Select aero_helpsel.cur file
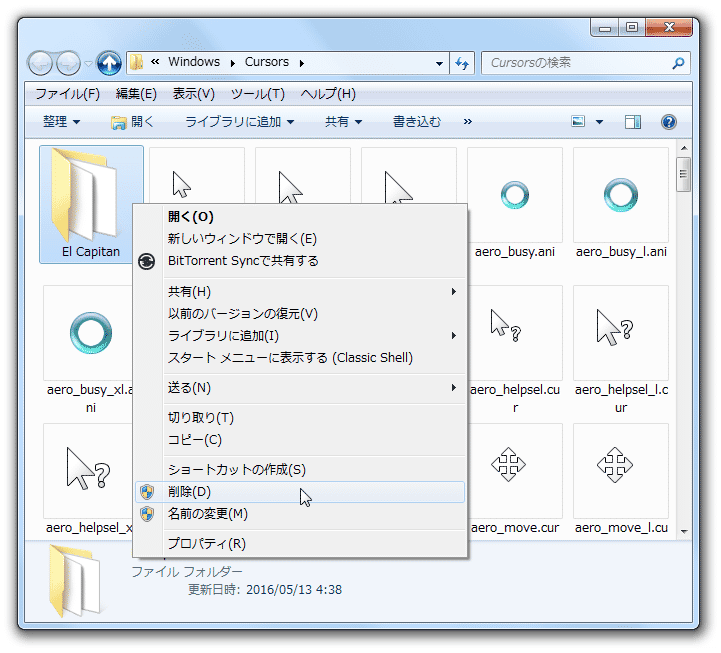The image size is (721, 653). coord(515,349)
